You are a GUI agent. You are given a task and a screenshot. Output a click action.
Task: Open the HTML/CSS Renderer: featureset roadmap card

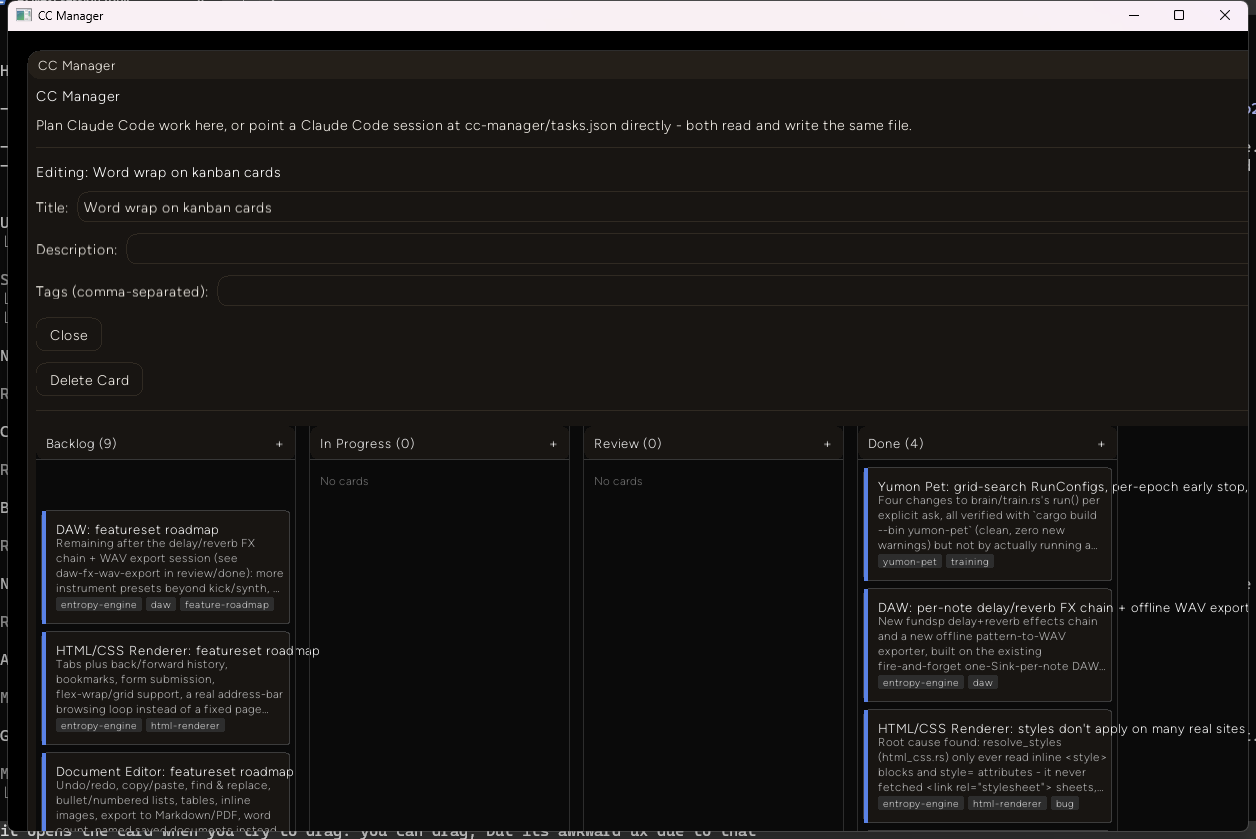166,688
